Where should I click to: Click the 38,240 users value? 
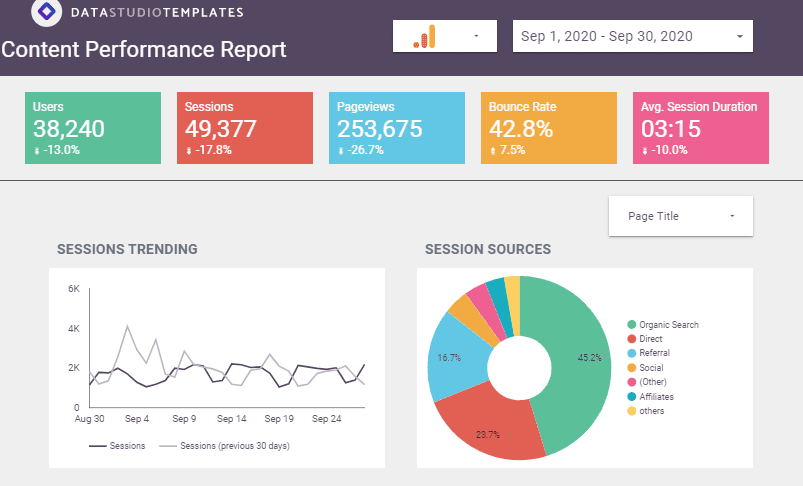[69, 129]
